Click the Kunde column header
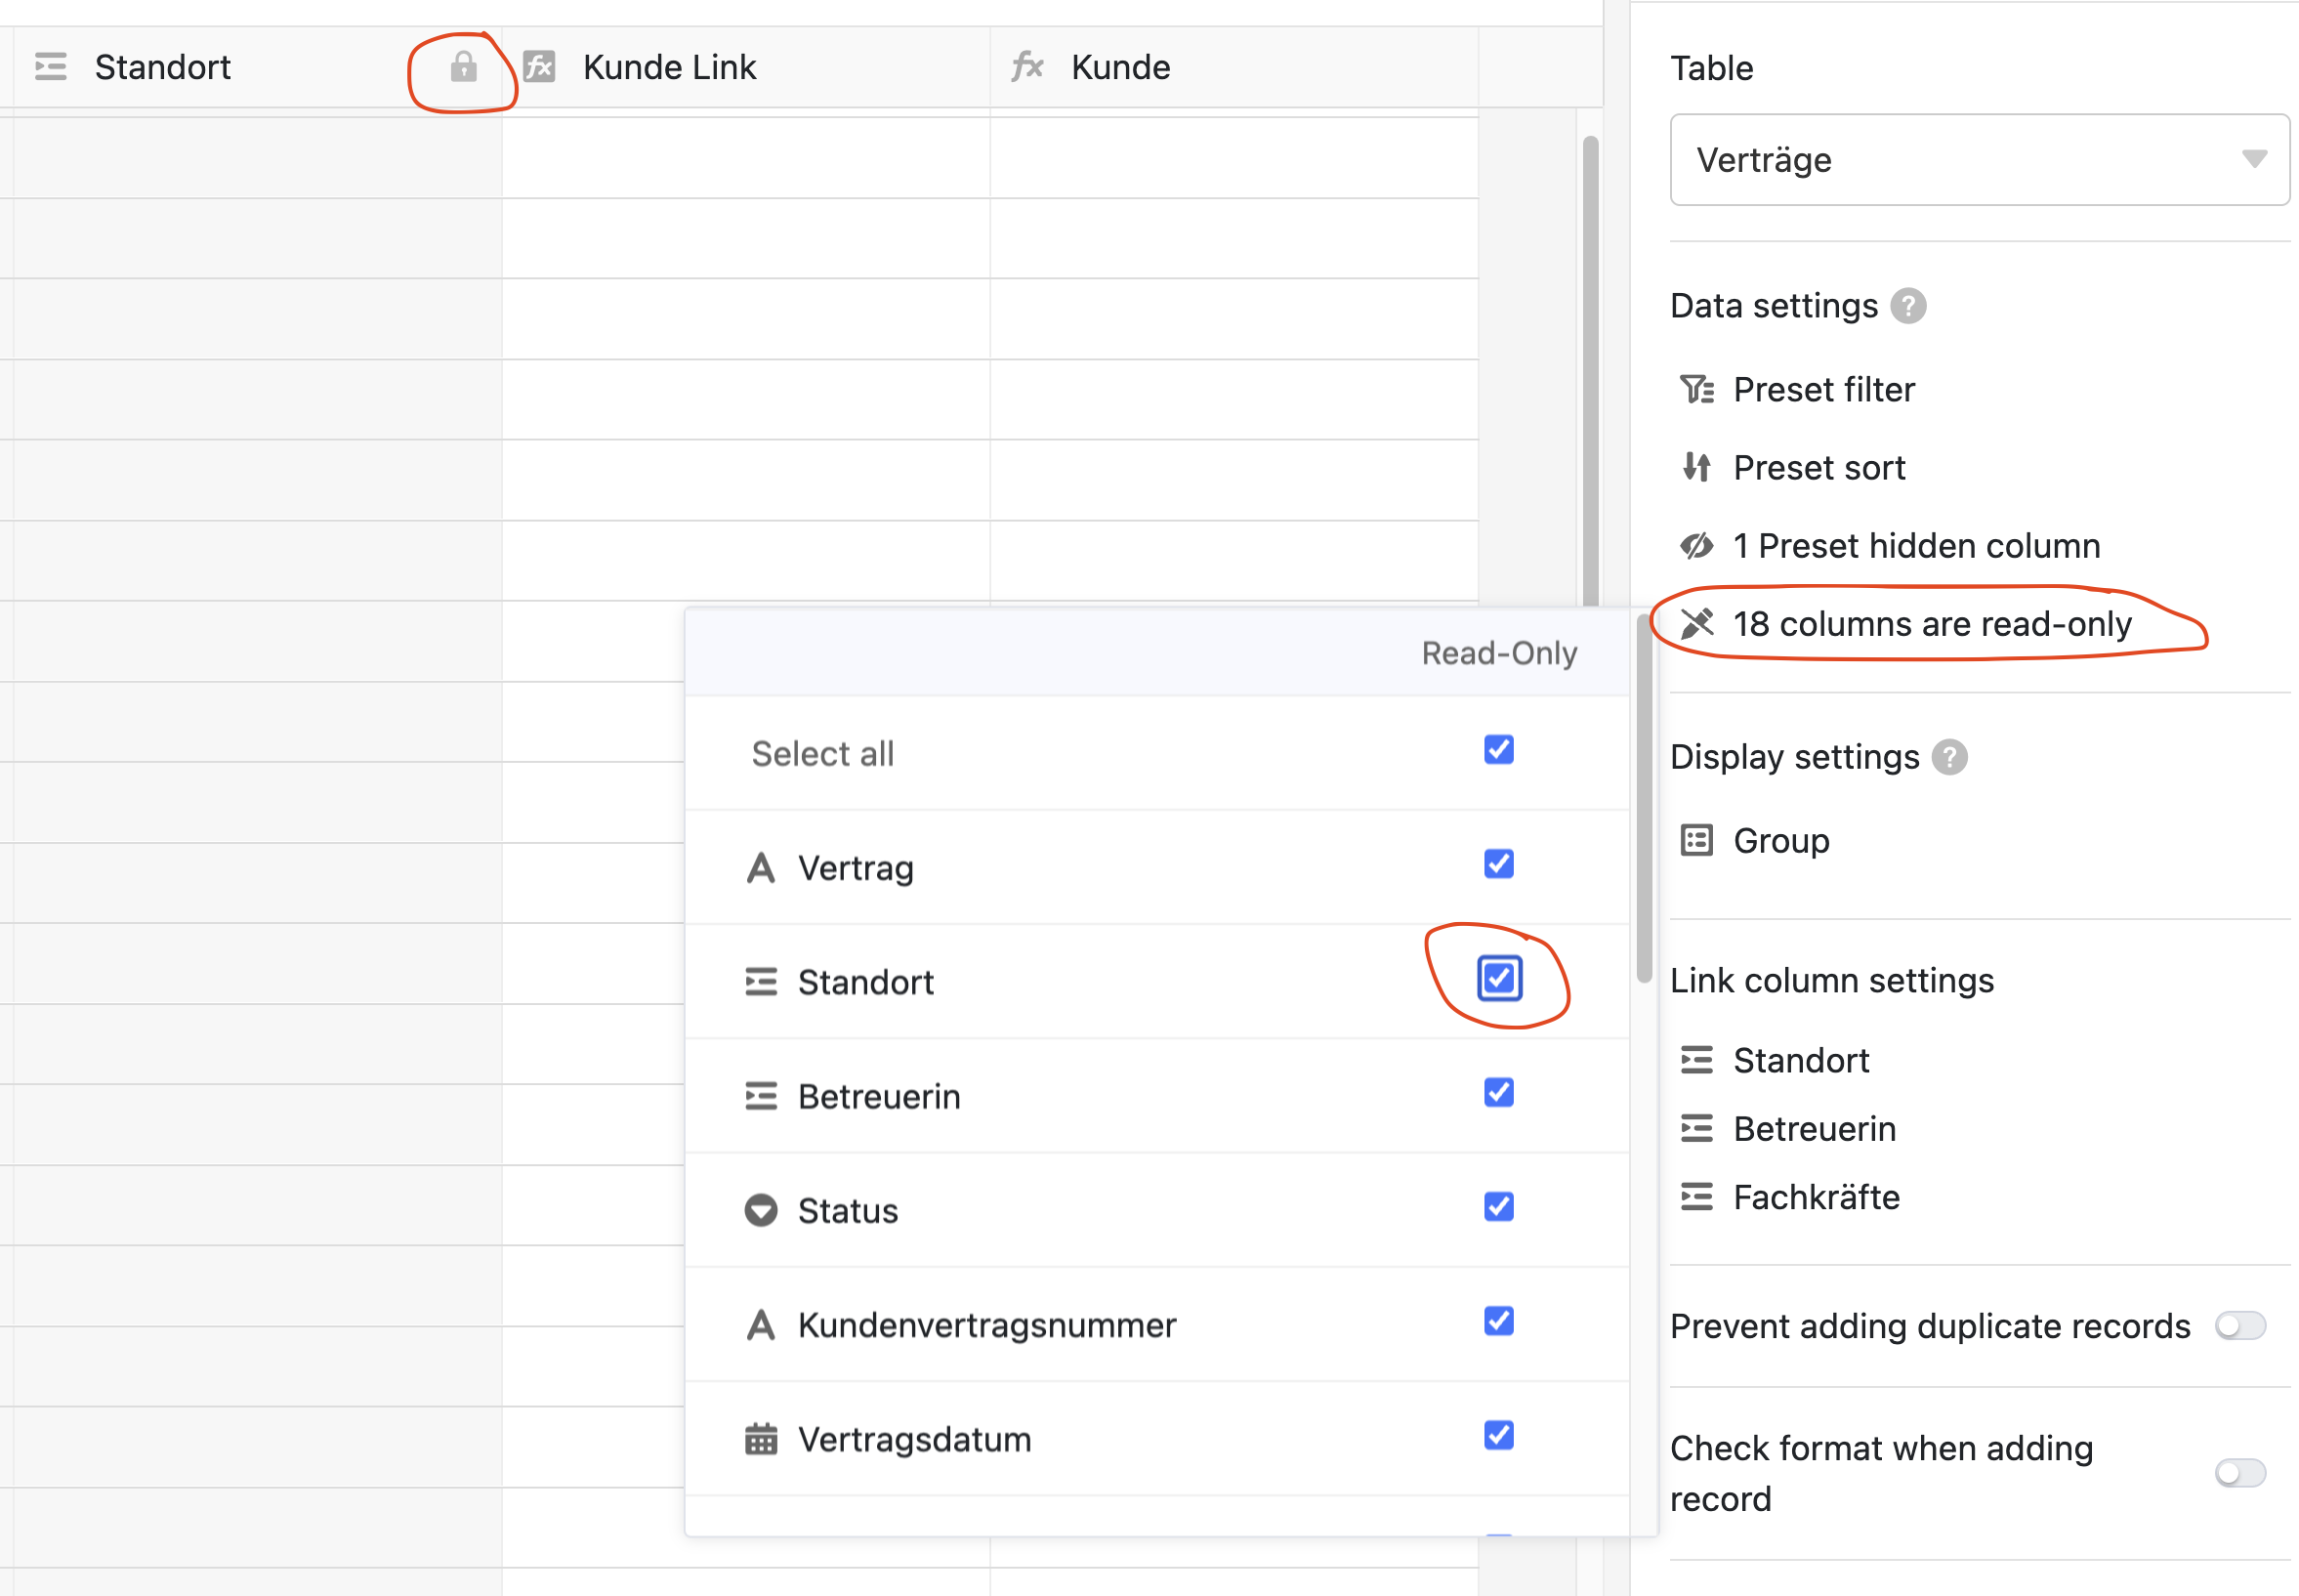 [1120, 67]
